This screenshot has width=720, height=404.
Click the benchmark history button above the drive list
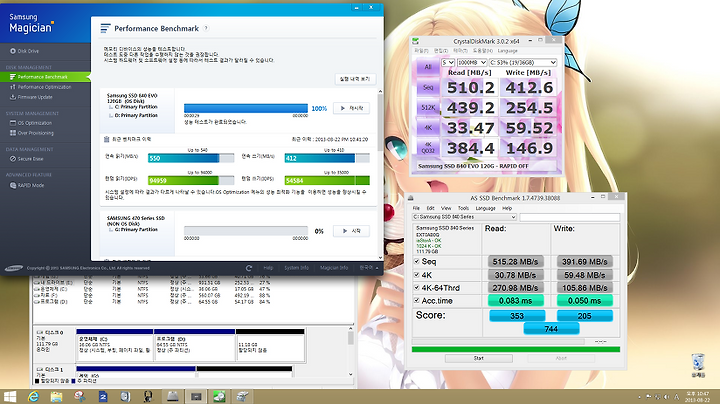[355, 79]
